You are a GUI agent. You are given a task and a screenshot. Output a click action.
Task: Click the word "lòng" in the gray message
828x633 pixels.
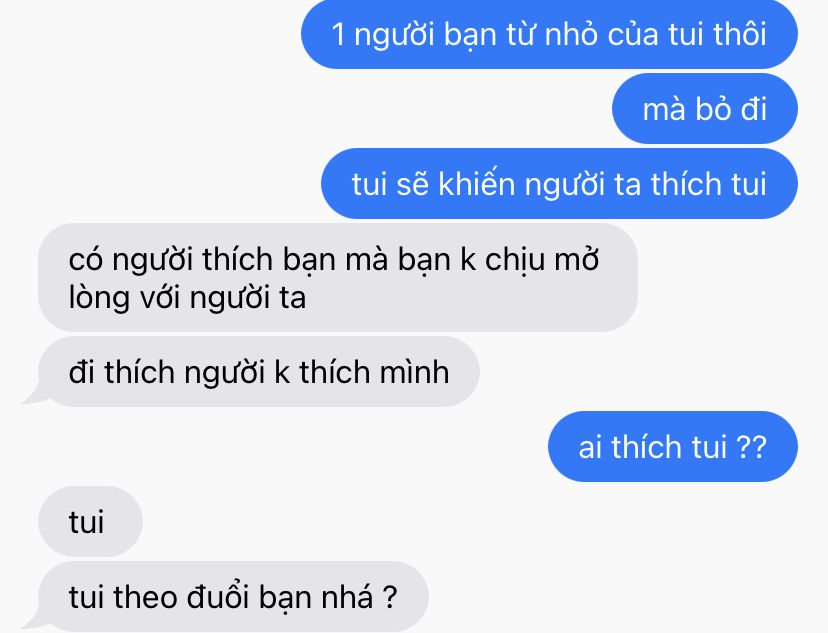point(99,298)
